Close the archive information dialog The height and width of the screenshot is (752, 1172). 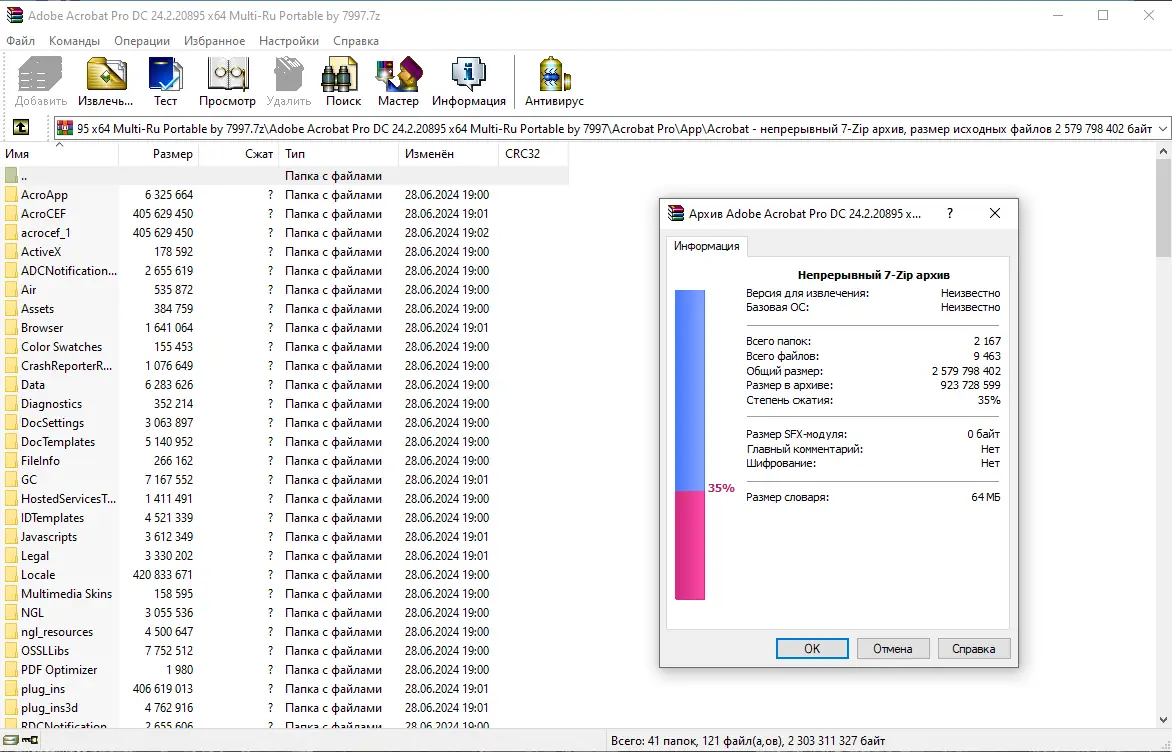[995, 213]
